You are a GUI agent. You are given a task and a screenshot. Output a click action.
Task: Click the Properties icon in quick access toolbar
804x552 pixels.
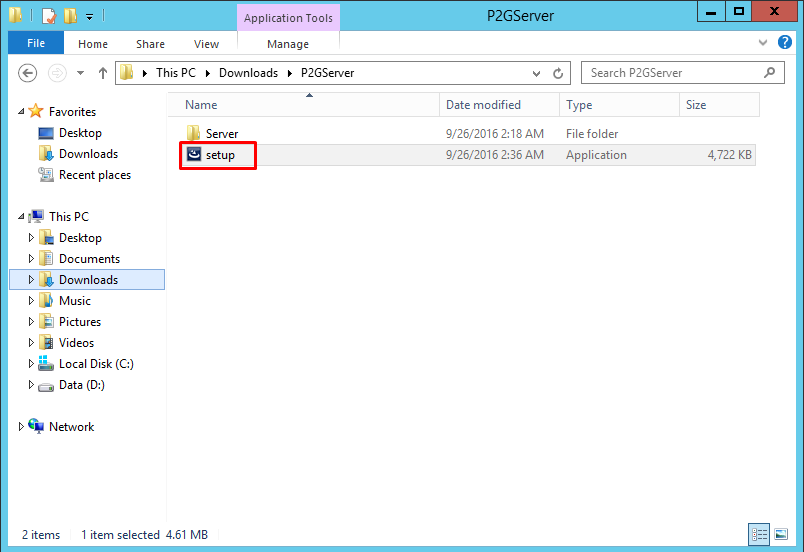[x=49, y=16]
